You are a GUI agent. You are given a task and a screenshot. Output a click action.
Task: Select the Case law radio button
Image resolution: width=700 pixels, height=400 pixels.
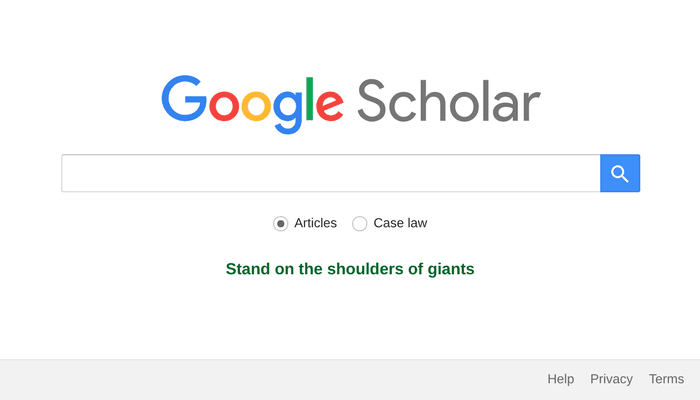(360, 224)
